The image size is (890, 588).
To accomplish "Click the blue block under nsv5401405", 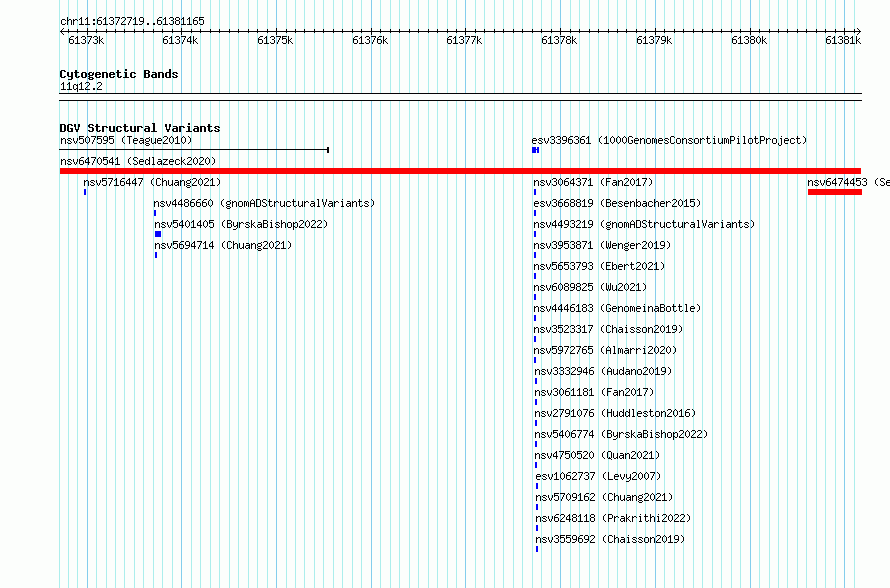I will [158, 234].
